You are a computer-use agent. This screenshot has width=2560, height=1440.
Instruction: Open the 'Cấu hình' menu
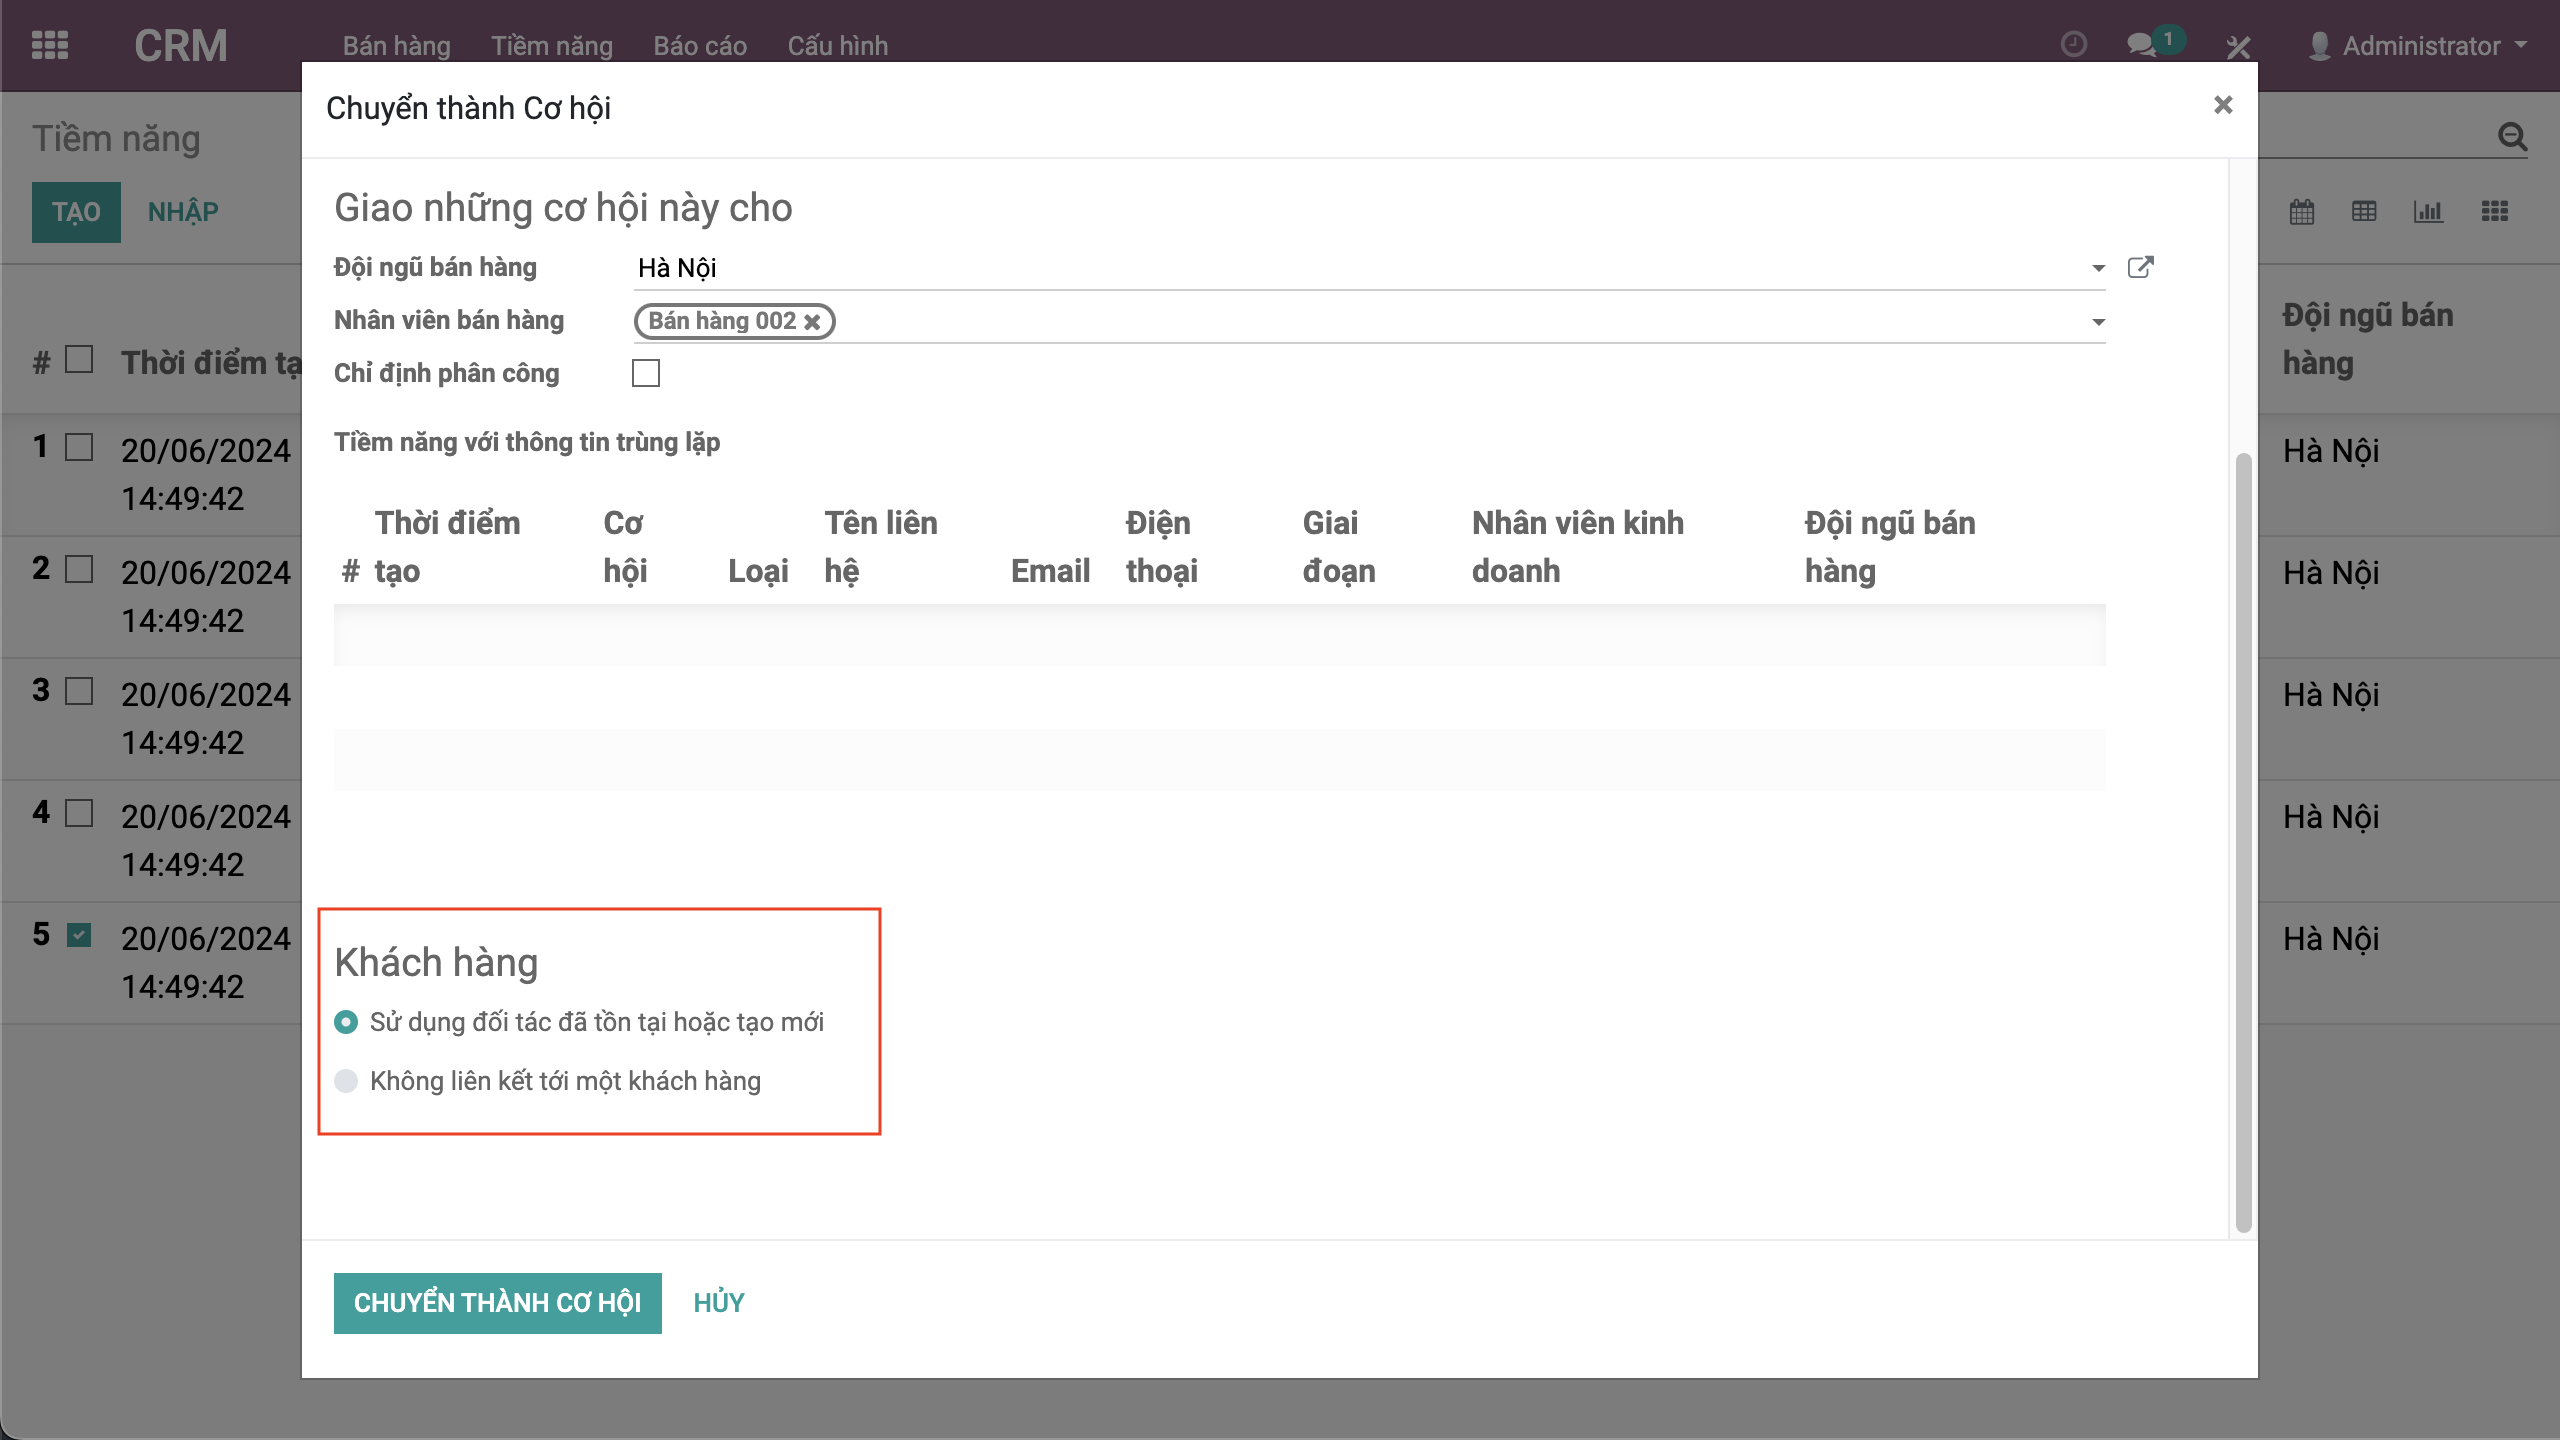pos(837,46)
